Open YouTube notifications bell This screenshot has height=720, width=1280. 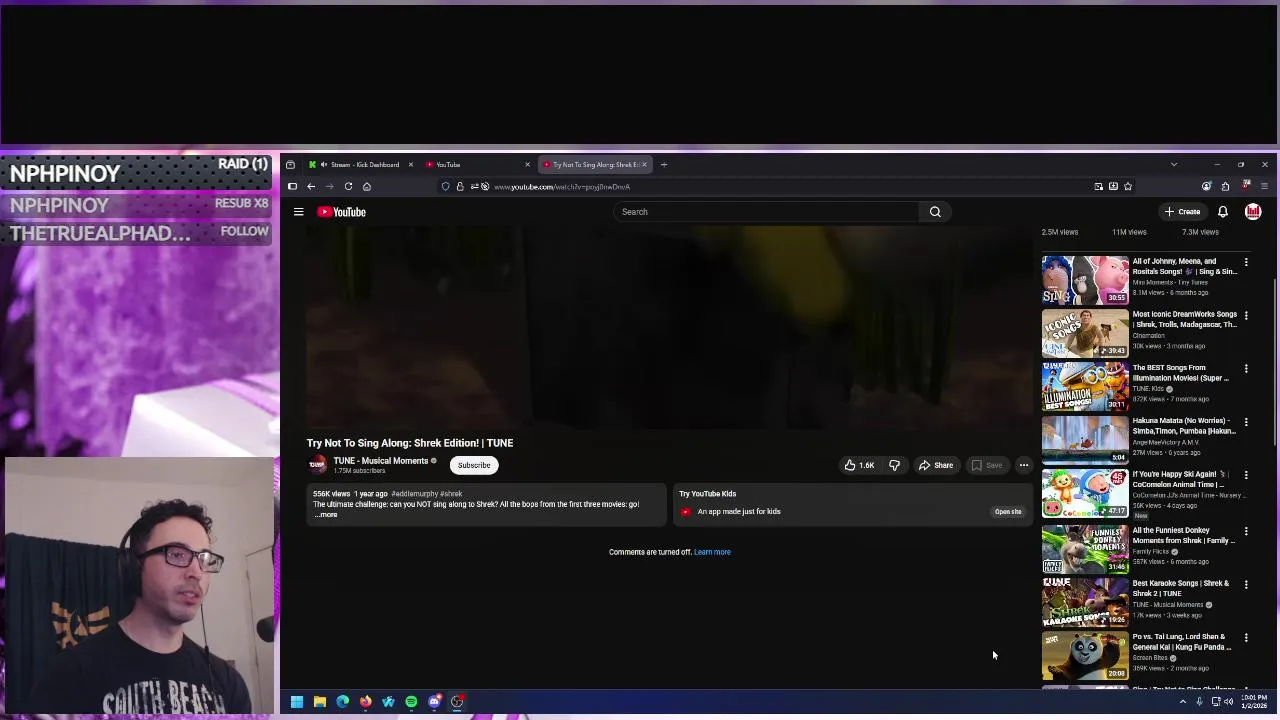[x=1222, y=212]
